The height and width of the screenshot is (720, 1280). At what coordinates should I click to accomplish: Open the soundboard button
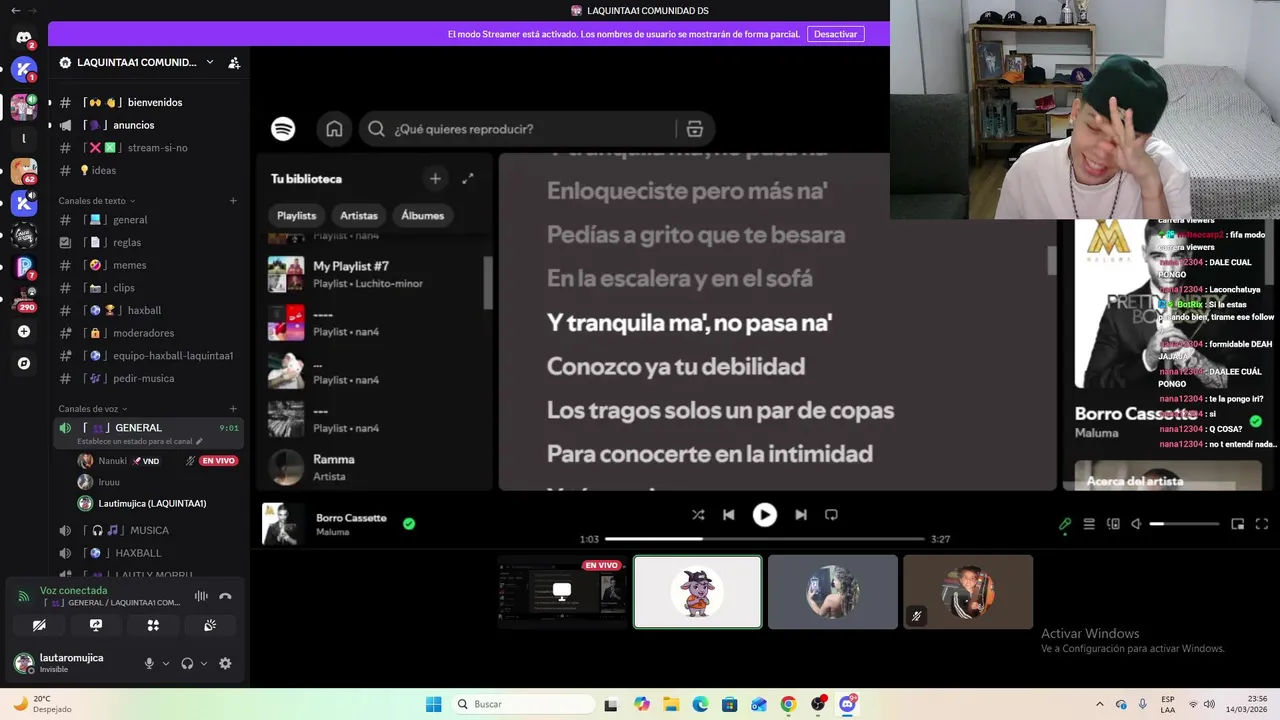[210, 625]
